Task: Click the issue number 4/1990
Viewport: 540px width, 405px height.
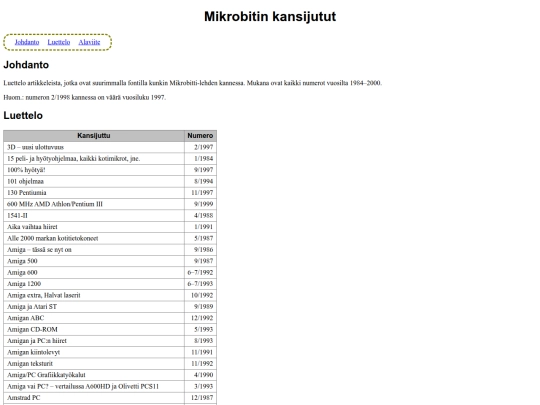Action: click(203, 375)
